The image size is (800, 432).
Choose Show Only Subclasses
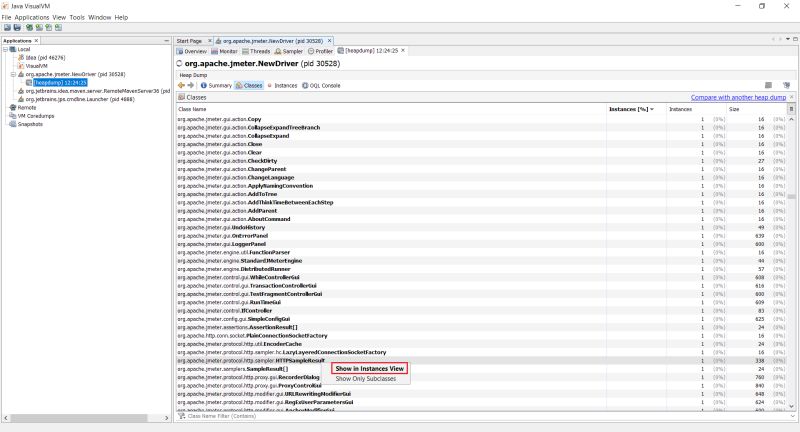pos(365,378)
